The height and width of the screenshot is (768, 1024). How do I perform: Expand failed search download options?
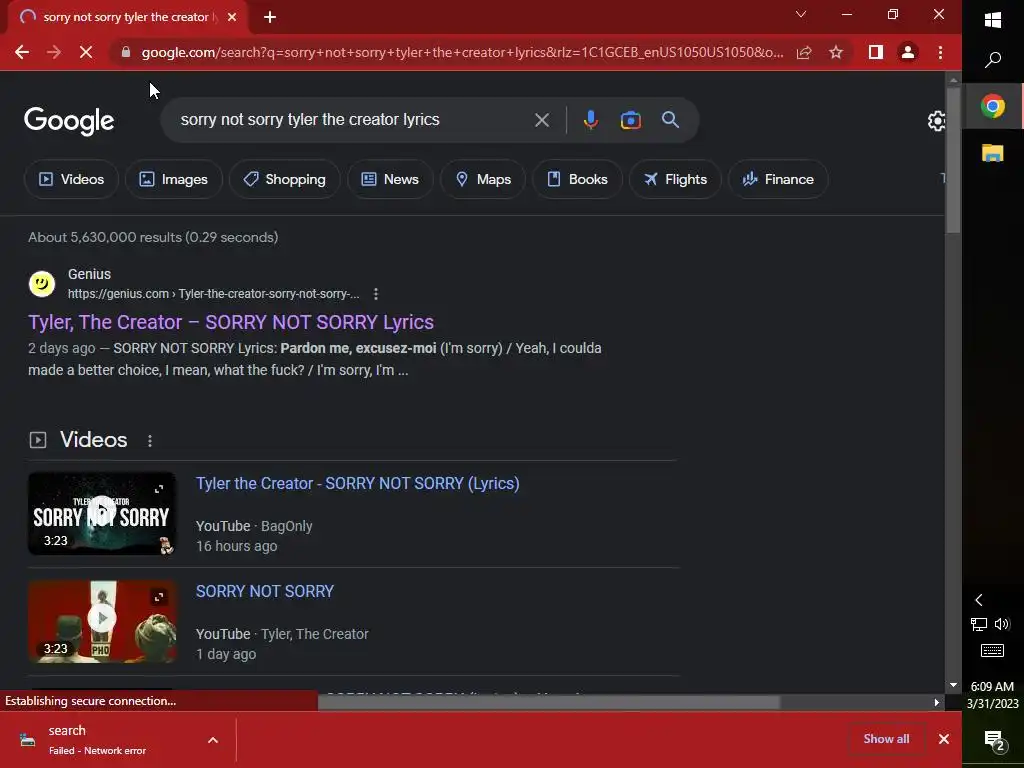click(x=213, y=740)
